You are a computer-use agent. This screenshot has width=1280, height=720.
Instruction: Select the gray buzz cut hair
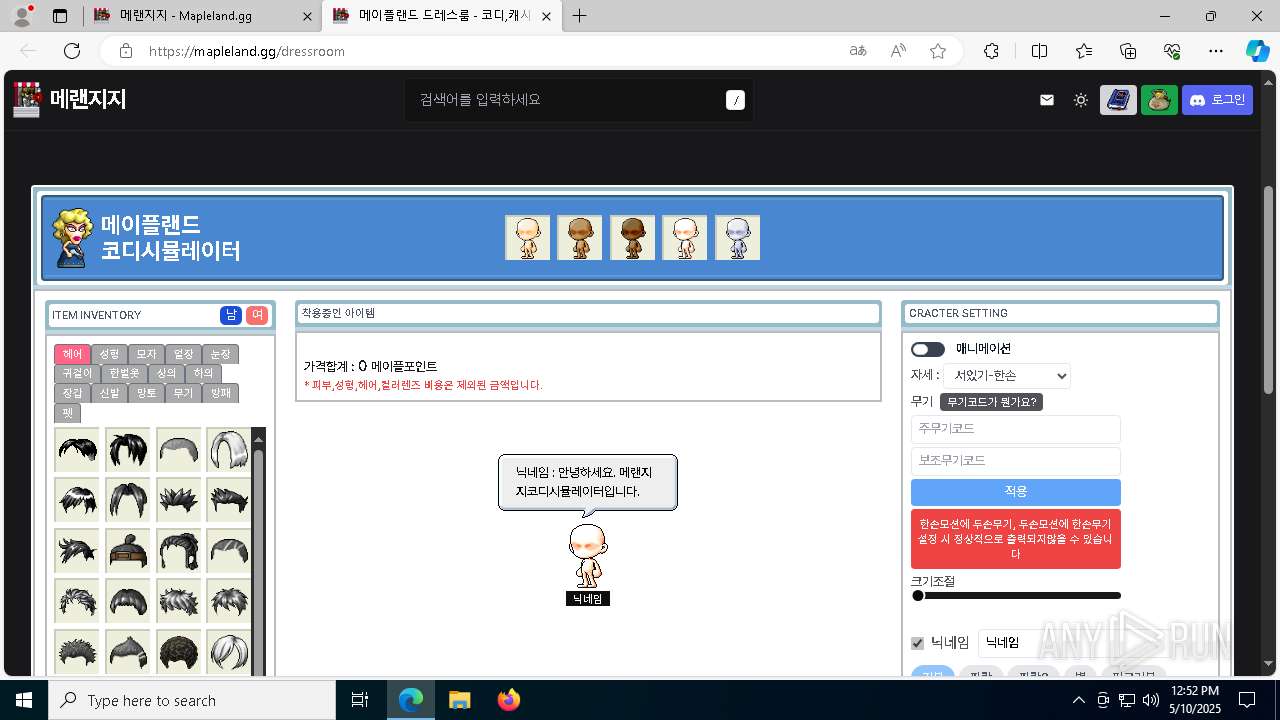(x=179, y=449)
